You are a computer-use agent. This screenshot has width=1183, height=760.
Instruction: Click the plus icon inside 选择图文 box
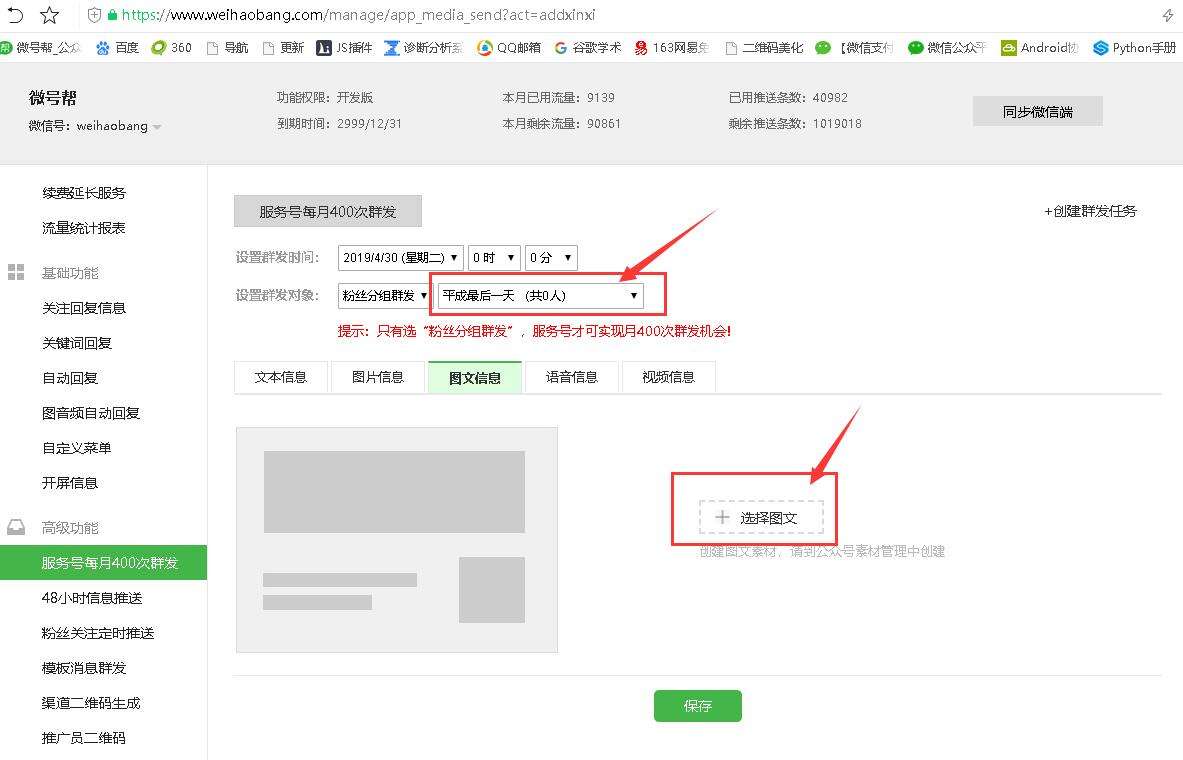[x=722, y=517]
